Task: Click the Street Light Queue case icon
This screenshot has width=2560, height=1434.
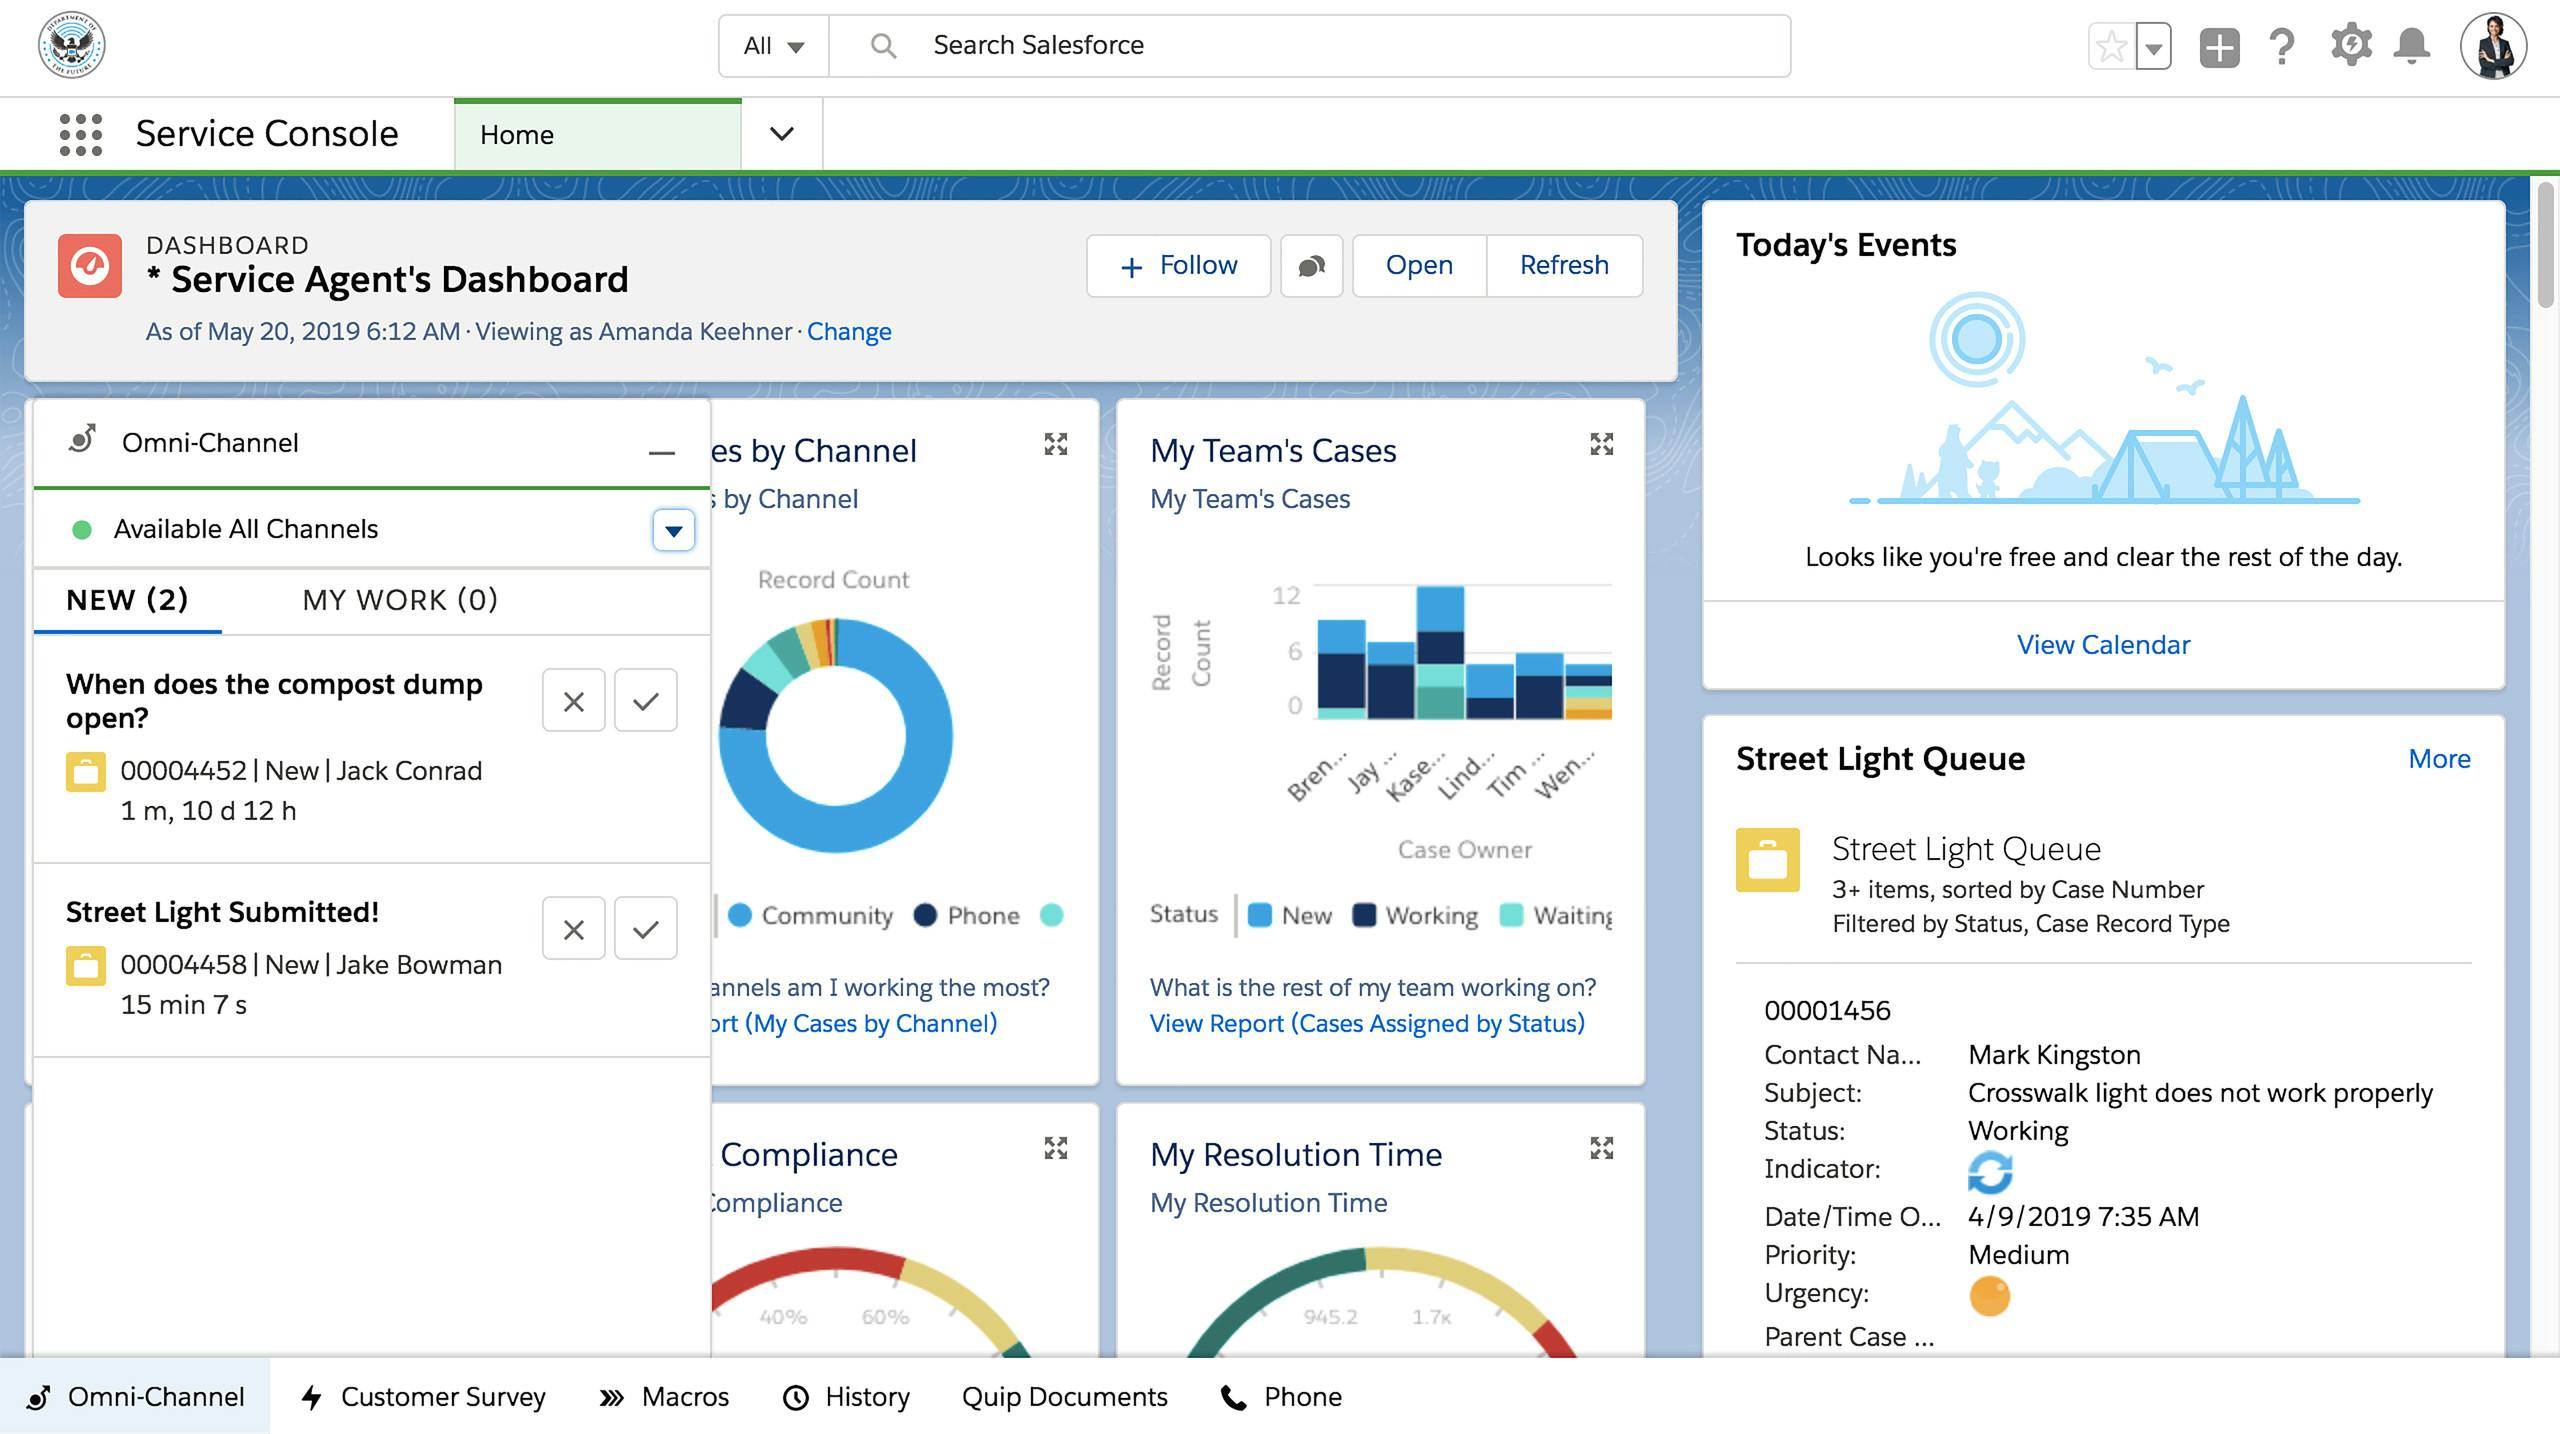Action: pyautogui.click(x=1768, y=860)
